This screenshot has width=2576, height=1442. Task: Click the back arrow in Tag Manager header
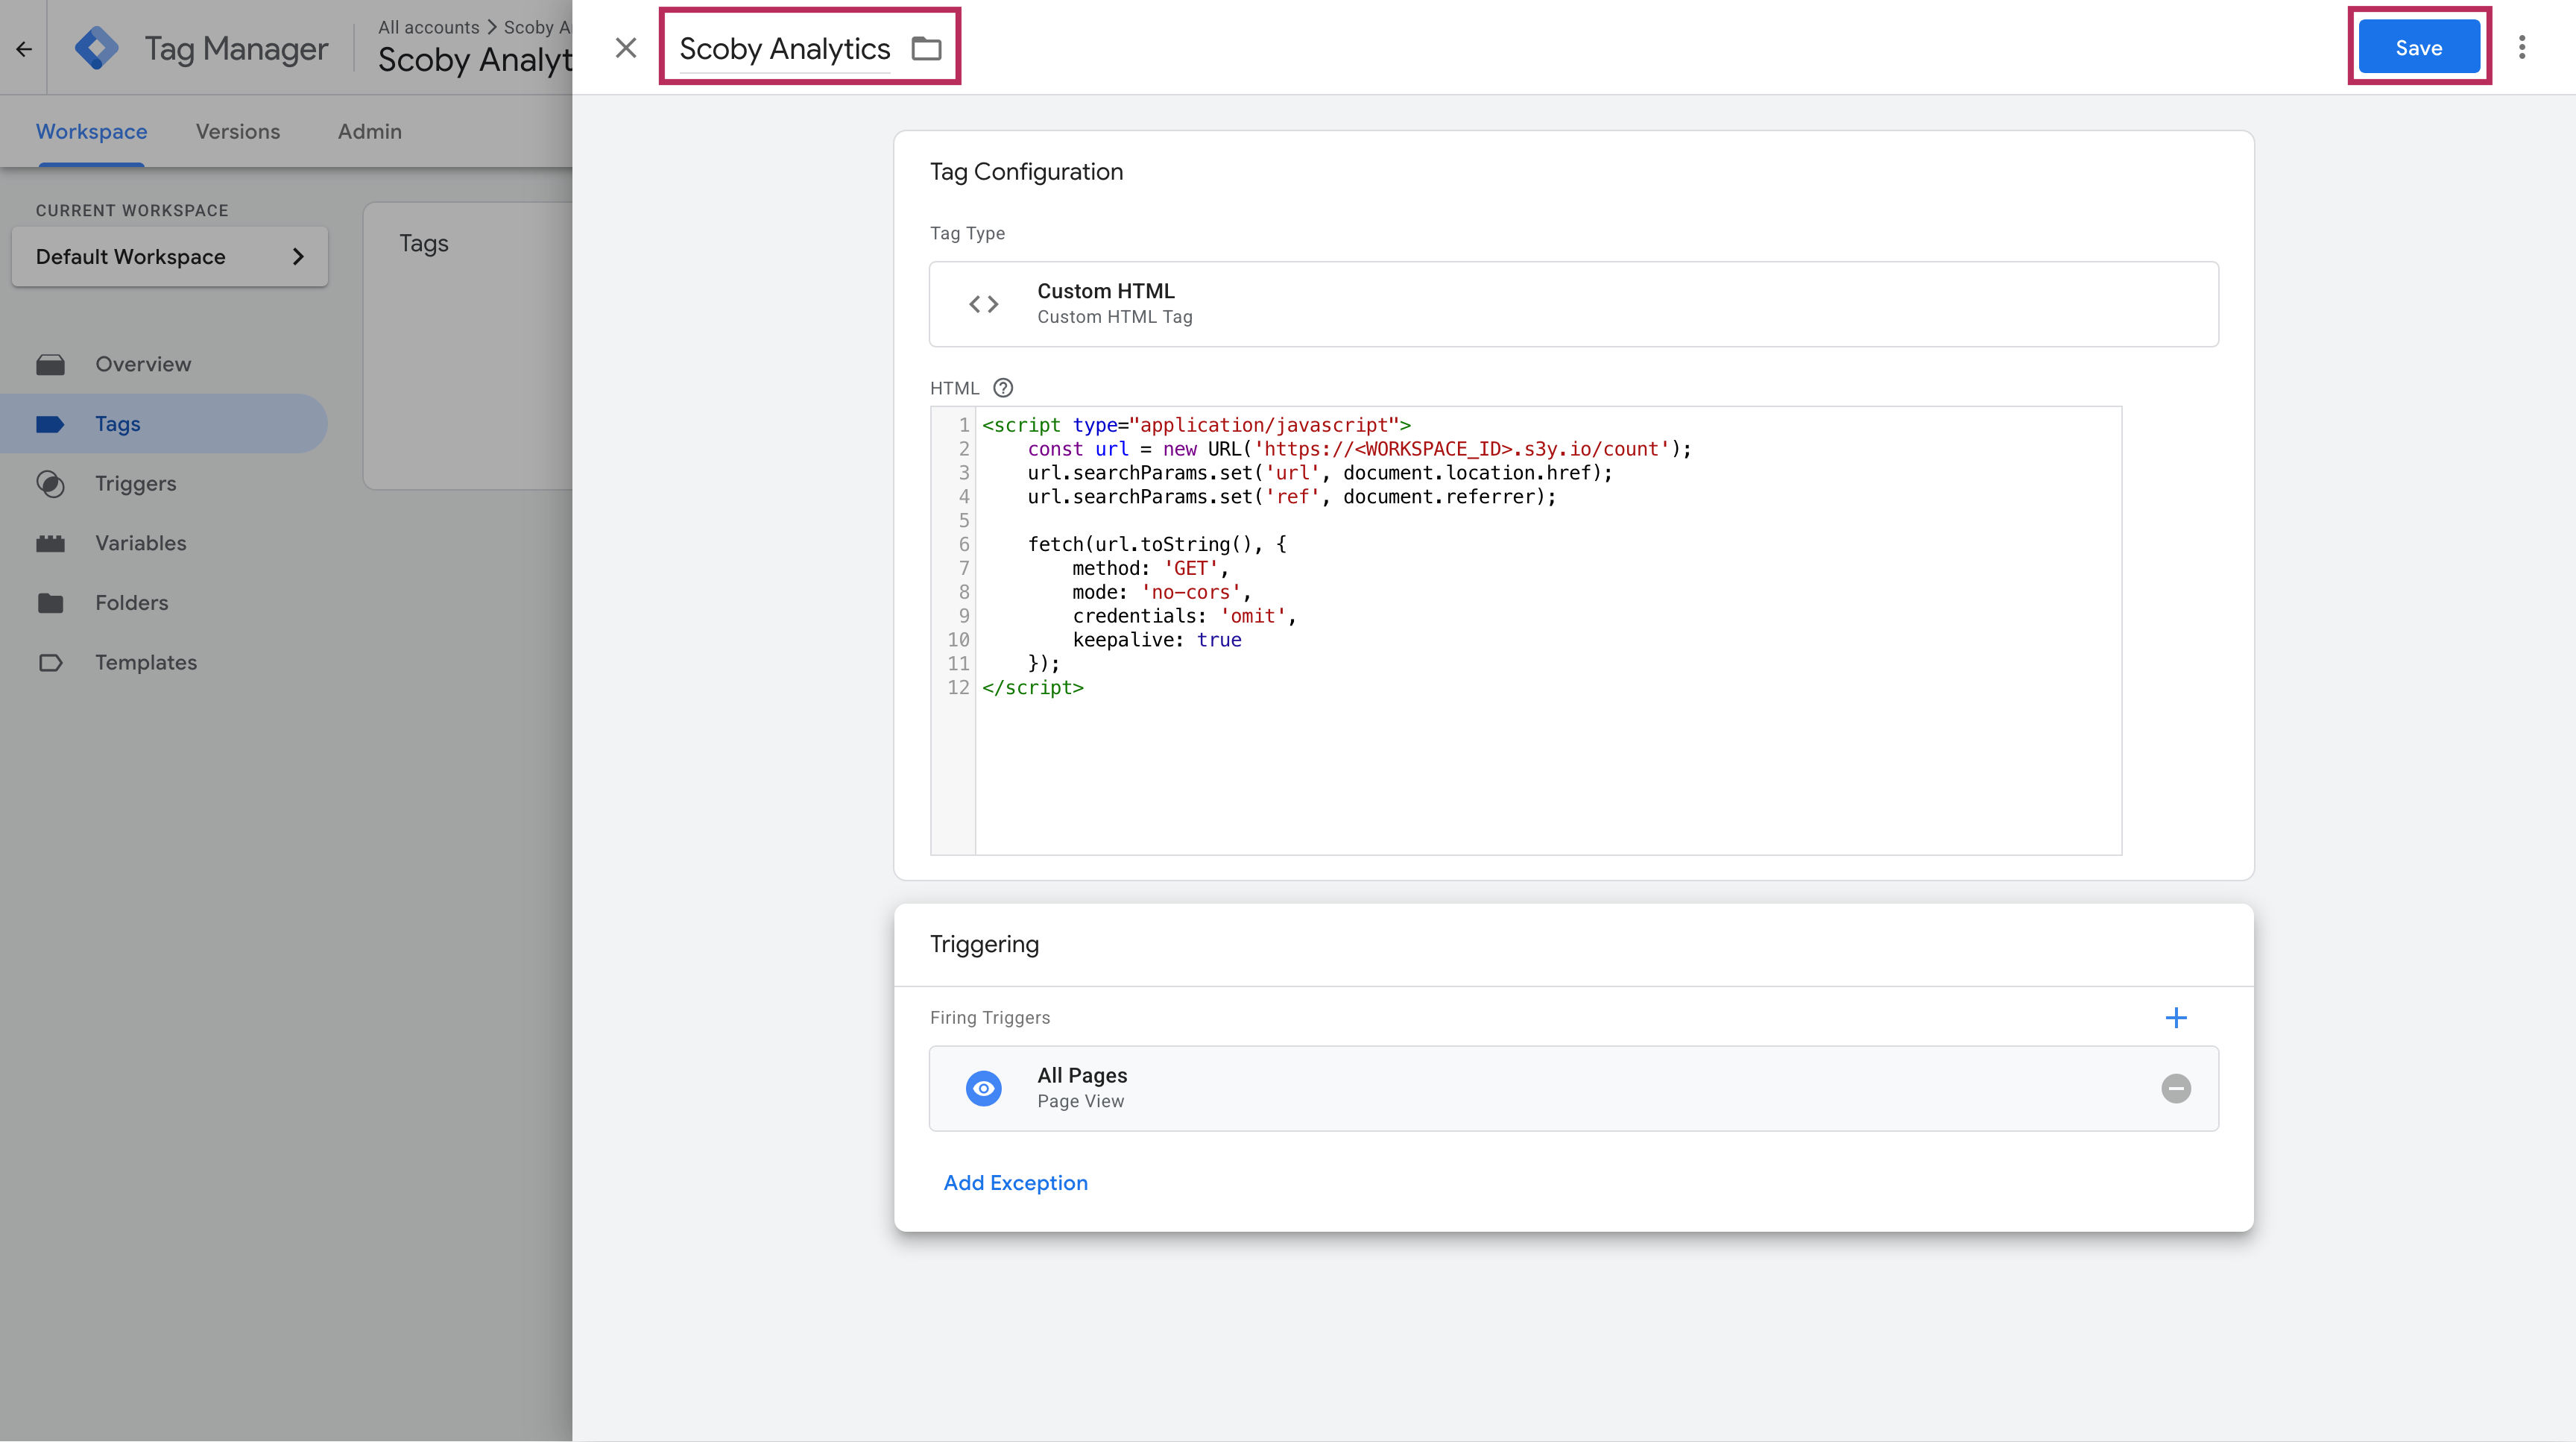click(x=24, y=48)
